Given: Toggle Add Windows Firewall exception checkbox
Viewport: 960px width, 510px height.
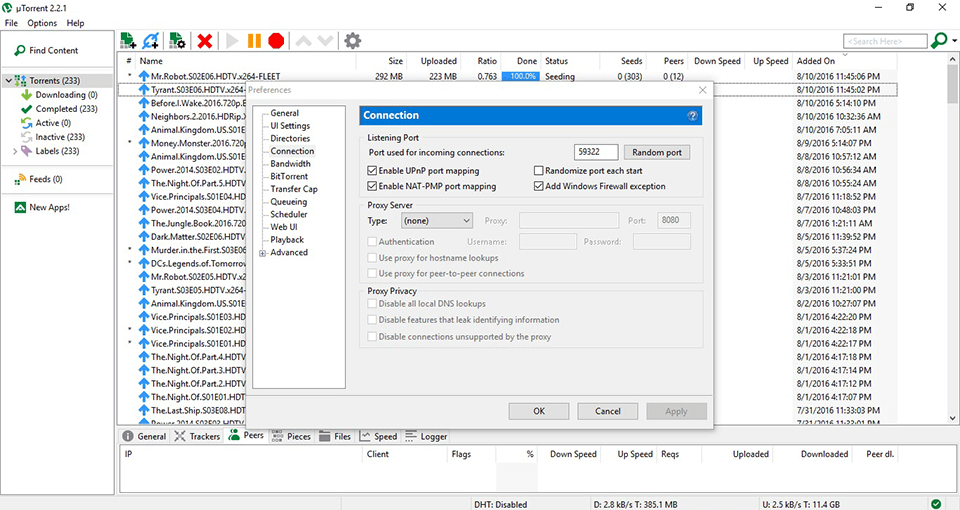Looking at the screenshot, I should click(x=539, y=186).
